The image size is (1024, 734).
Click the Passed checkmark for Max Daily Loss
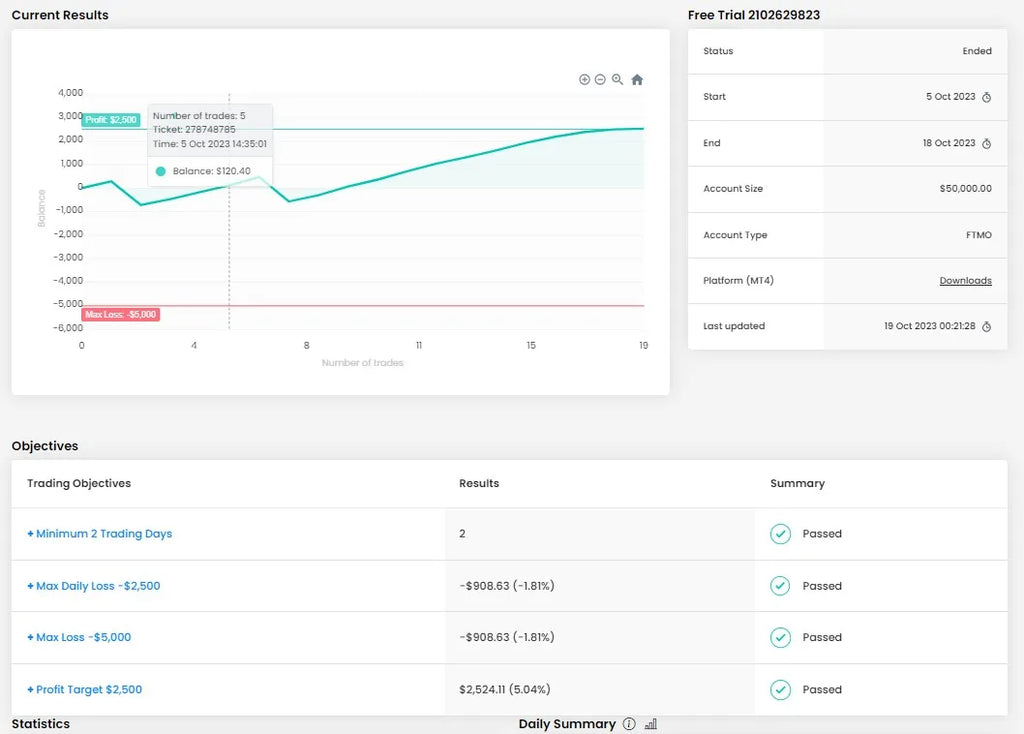point(780,586)
